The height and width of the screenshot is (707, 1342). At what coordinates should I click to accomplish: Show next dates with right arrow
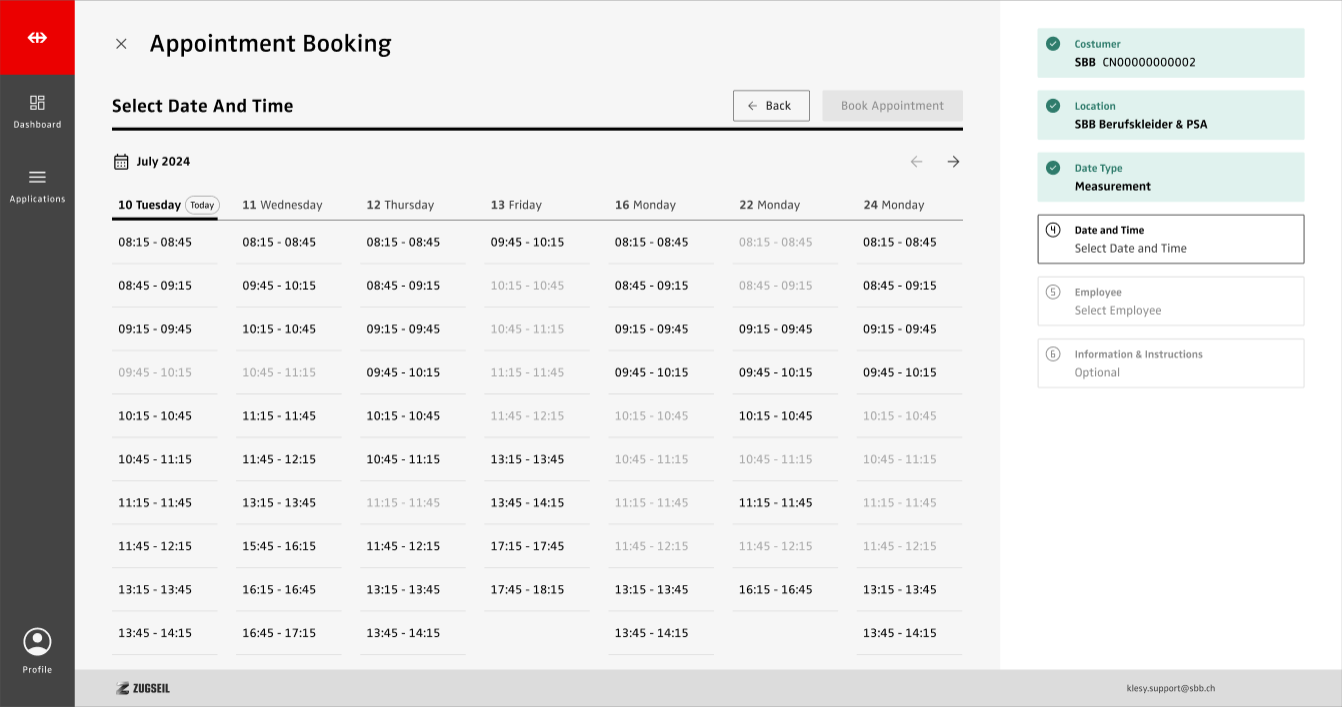[x=953, y=162]
